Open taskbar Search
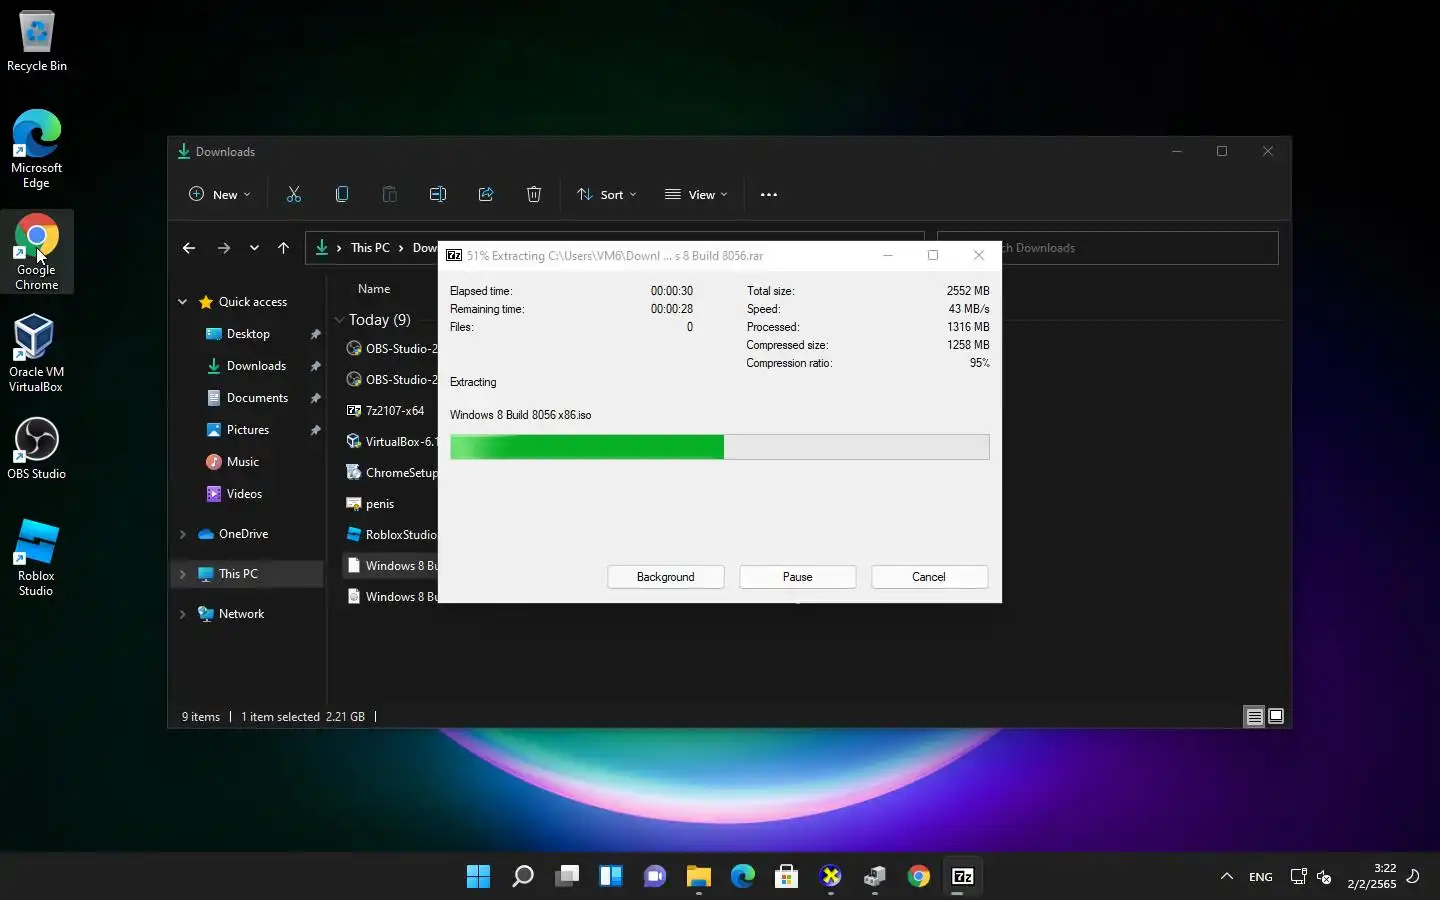Image resolution: width=1440 pixels, height=900 pixels. click(x=523, y=877)
